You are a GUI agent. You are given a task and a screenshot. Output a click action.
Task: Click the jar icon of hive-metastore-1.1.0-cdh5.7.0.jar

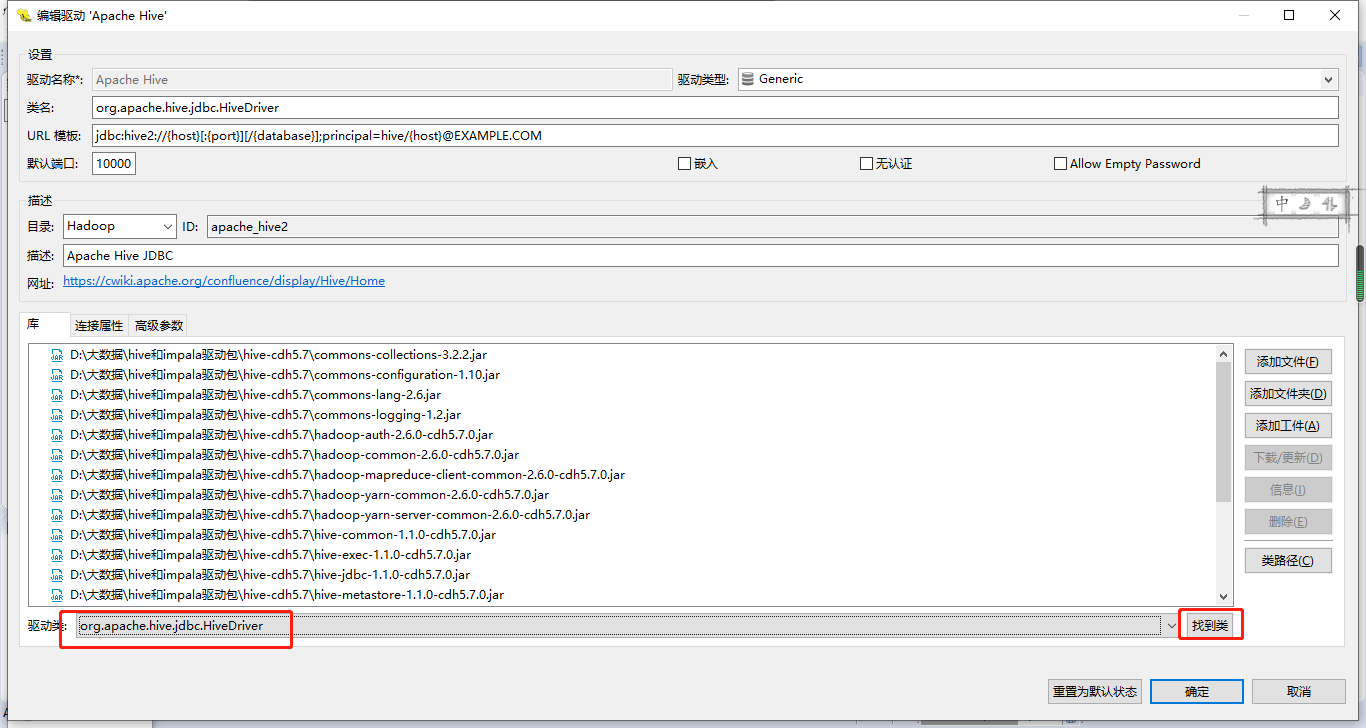pos(57,595)
